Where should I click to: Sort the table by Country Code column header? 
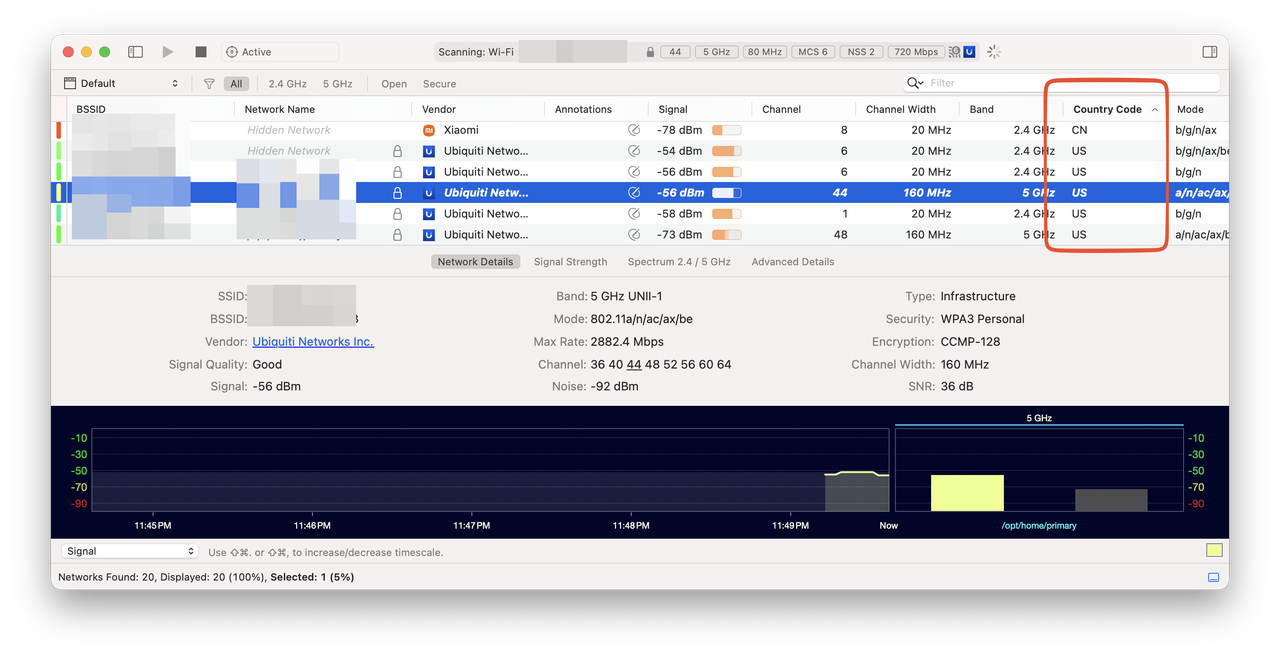pyautogui.click(x=1107, y=109)
